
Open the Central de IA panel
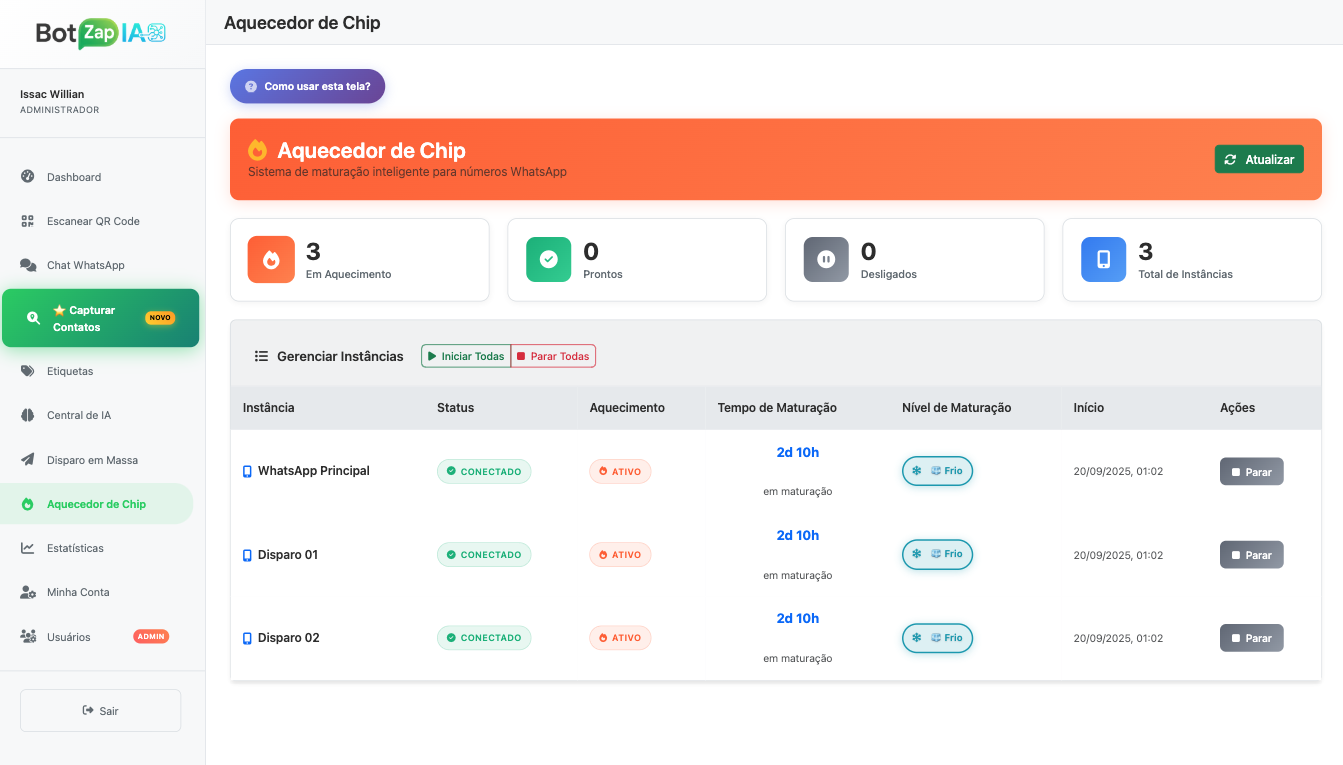(x=80, y=415)
